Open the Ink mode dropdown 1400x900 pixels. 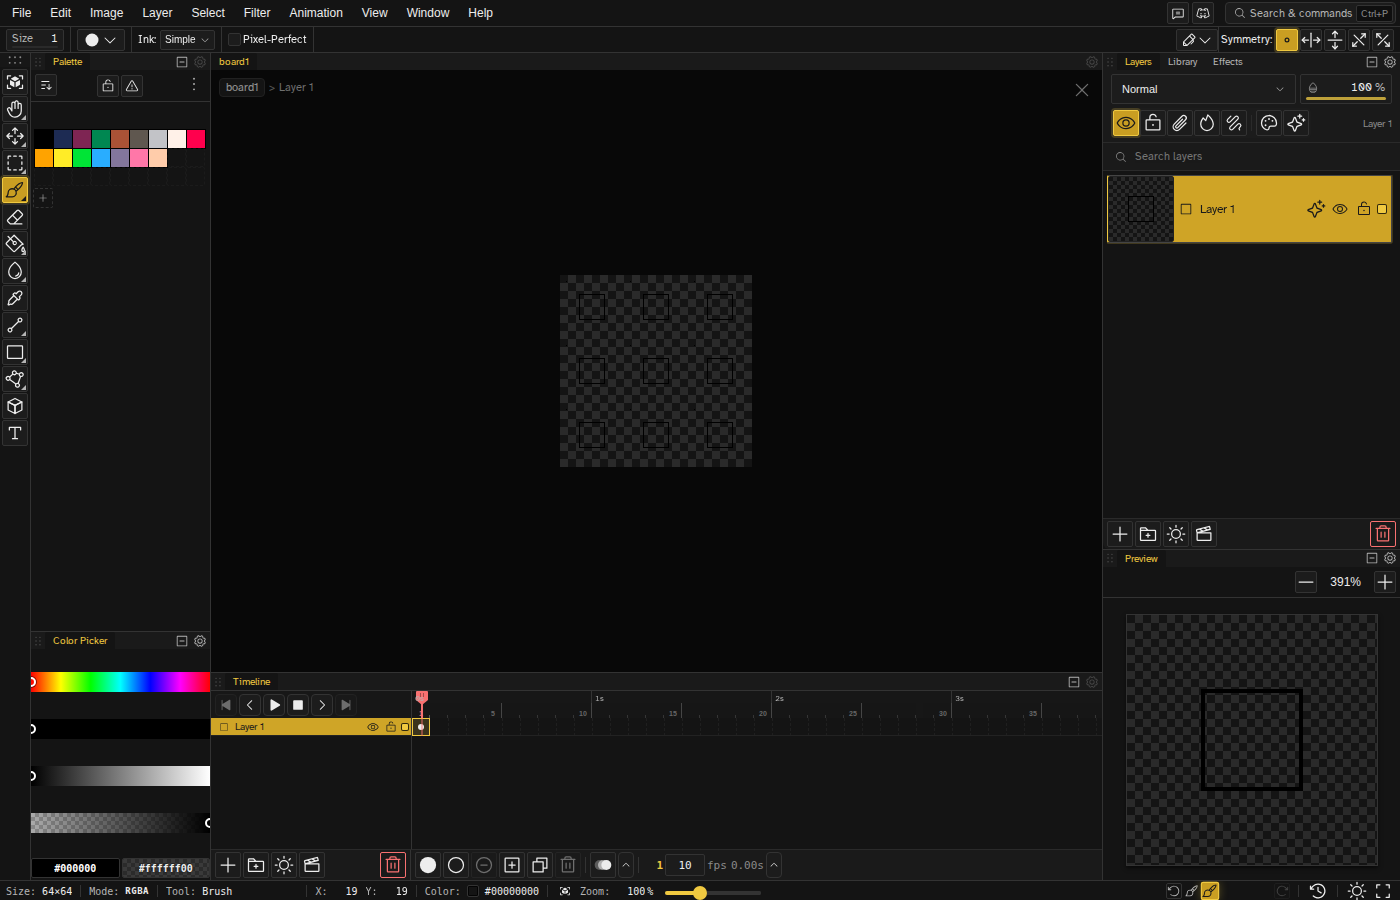coord(187,39)
